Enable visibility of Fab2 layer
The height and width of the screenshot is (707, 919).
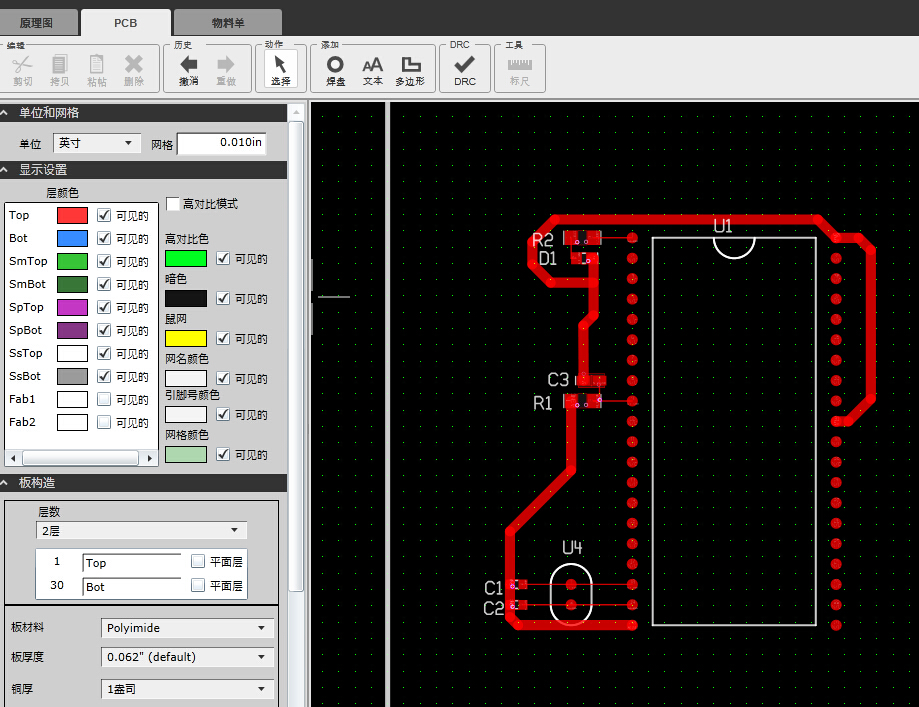point(104,422)
